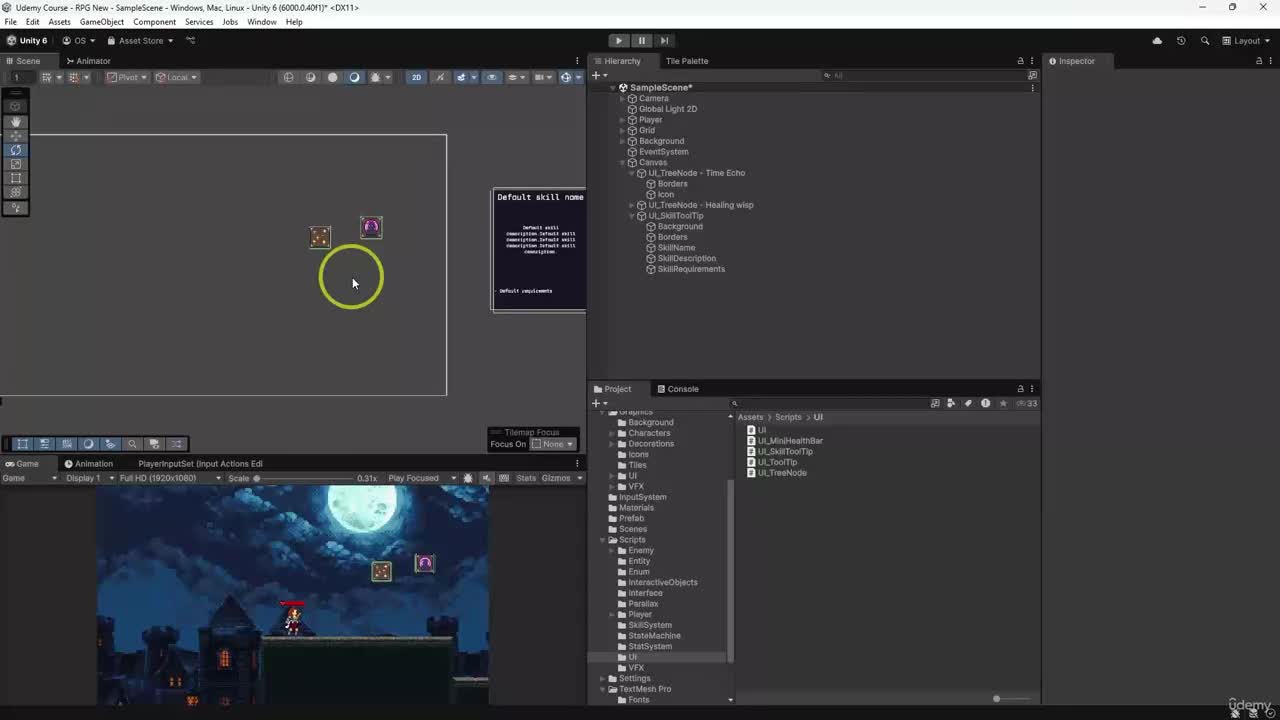Select the Rotate tool

coord(15,150)
